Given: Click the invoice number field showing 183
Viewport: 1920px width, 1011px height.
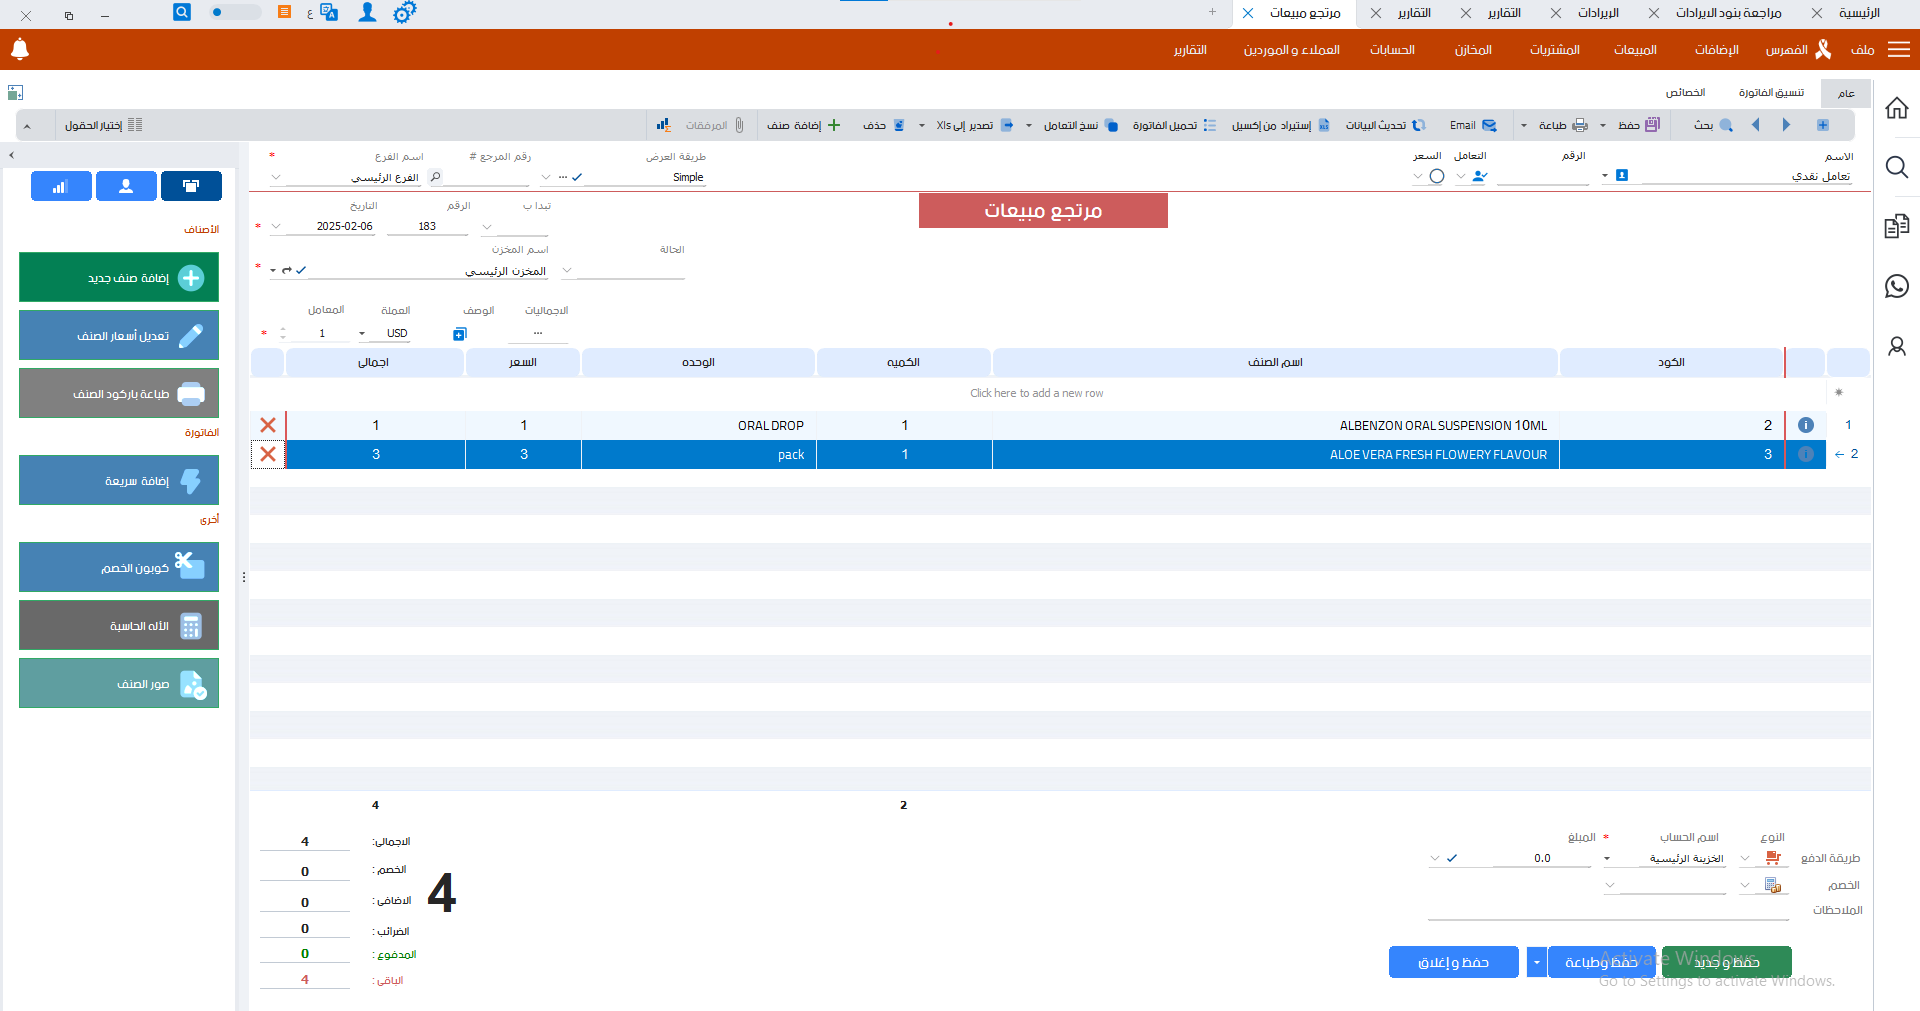Looking at the screenshot, I should point(427,227).
